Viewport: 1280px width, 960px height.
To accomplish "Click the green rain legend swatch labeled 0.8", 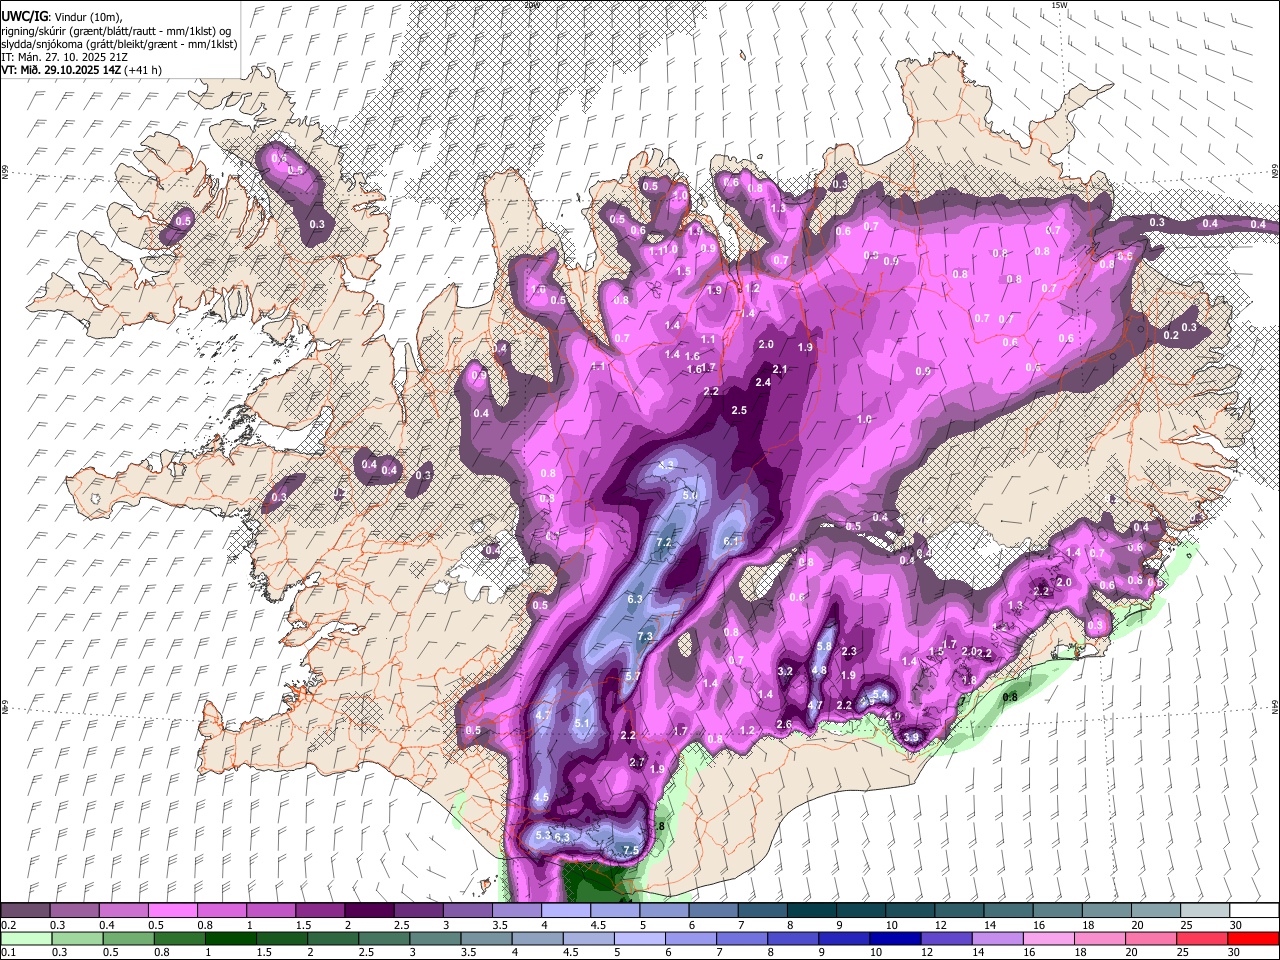I will pyautogui.click(x=180, y=939).
